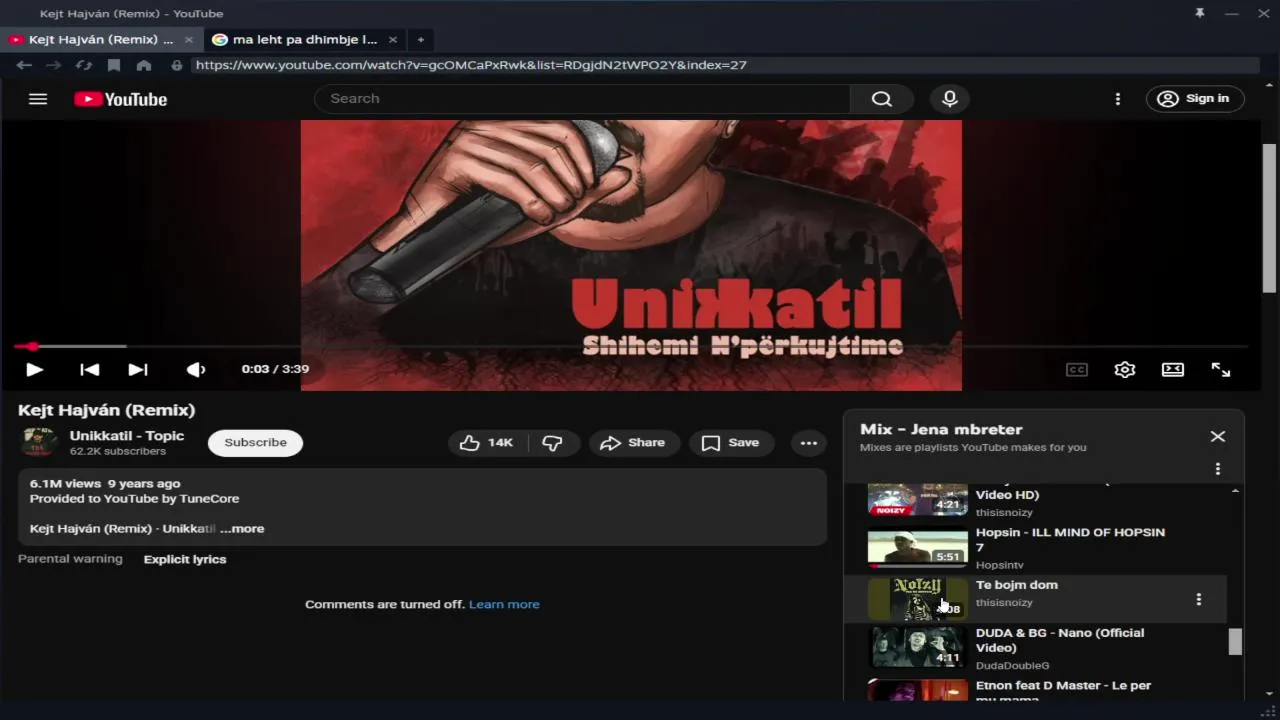Viewport: 1280px width, 720px height.
Task: Play Te bojm dom by thisisnoizy
Action: 1035,599
